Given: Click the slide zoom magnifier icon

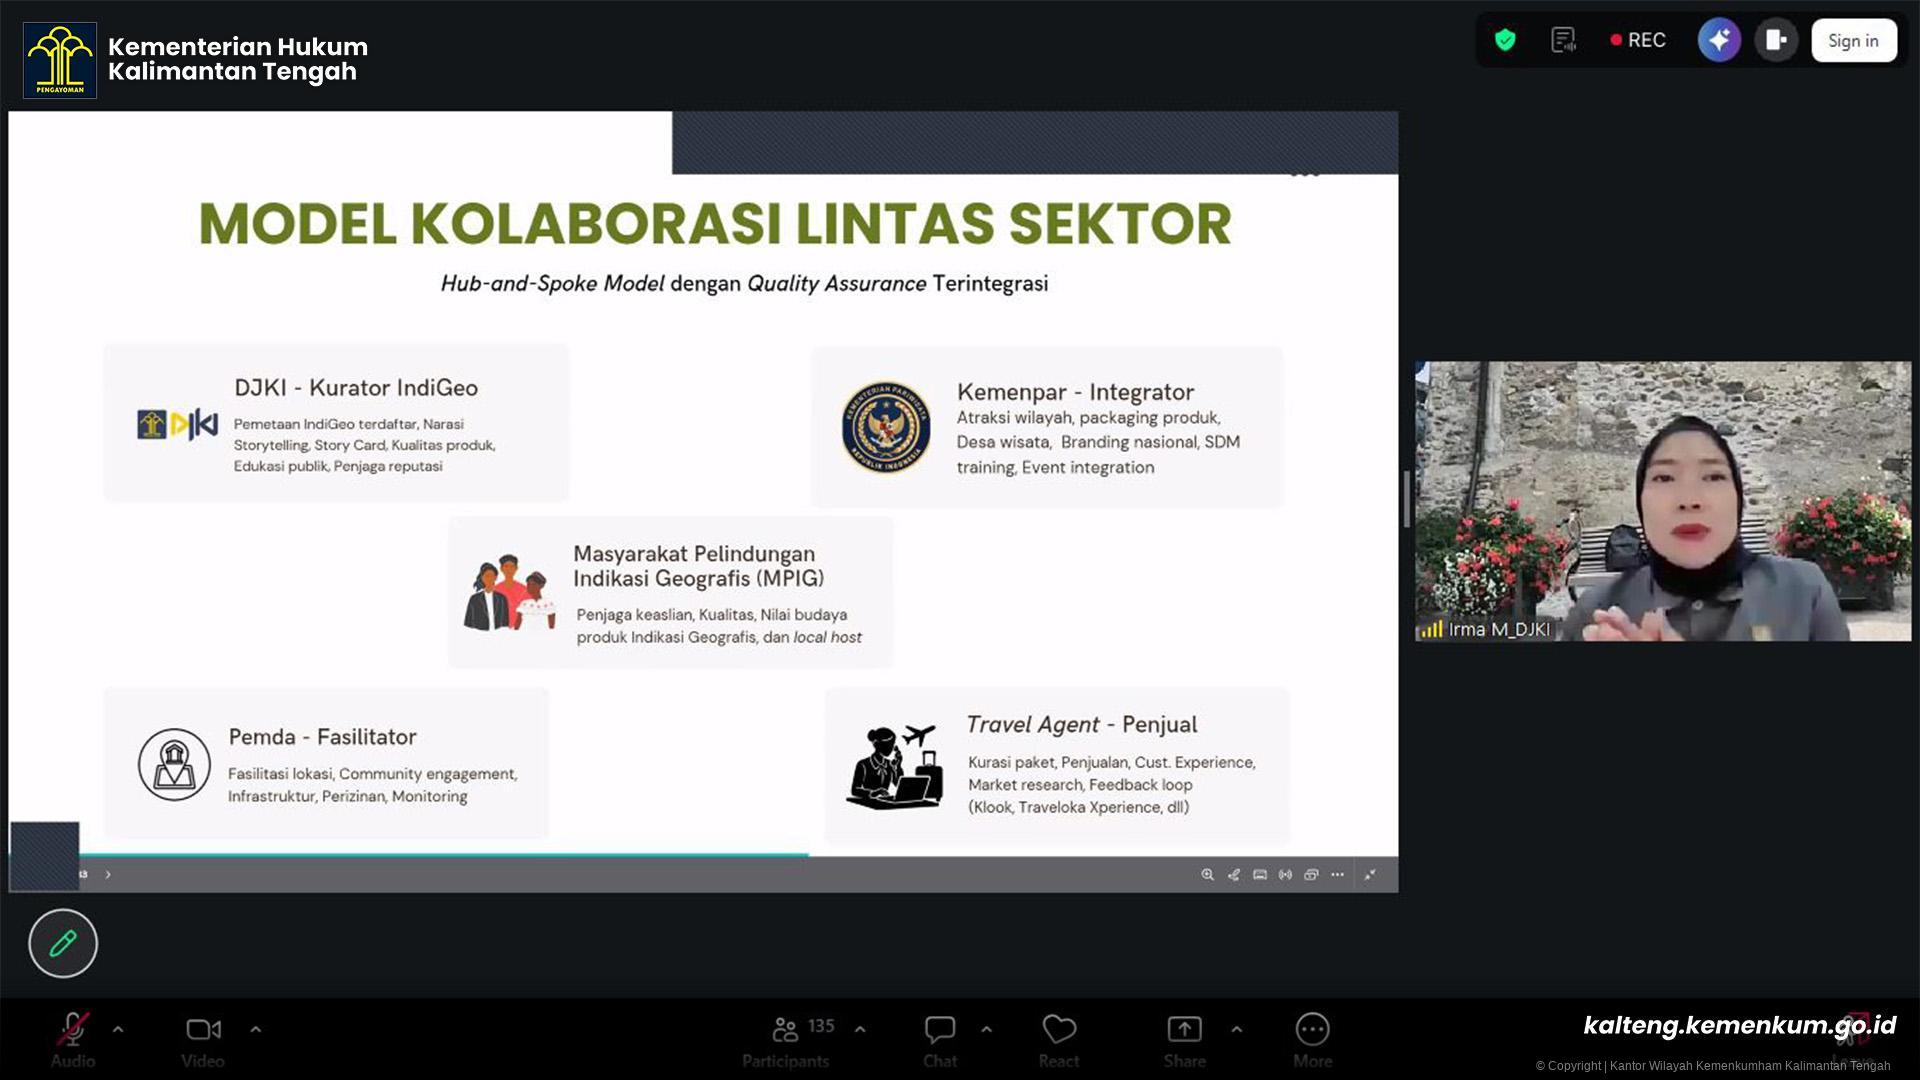Looking at the screenshot, I should (1207, 875).
